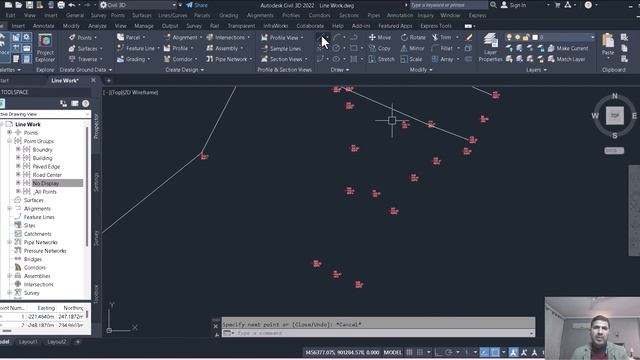Toggle grid display in status bar
The height and width of the screenshot is (360, 640).
pyautogui.click(x=409, y=352)
